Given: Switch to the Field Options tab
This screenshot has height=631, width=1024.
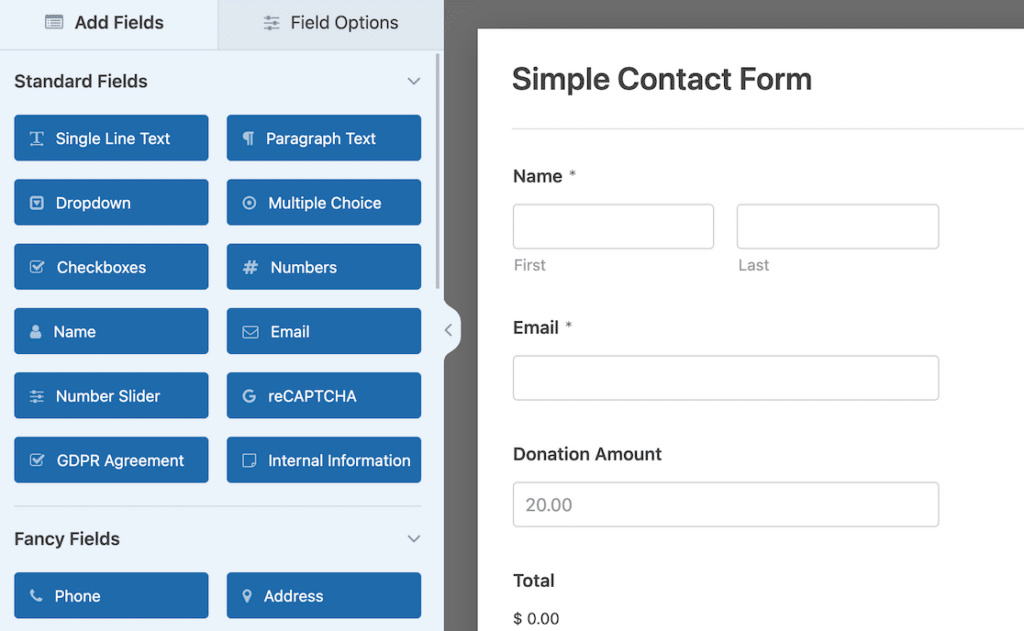Looking at the screenshot, I should point(330,22).
